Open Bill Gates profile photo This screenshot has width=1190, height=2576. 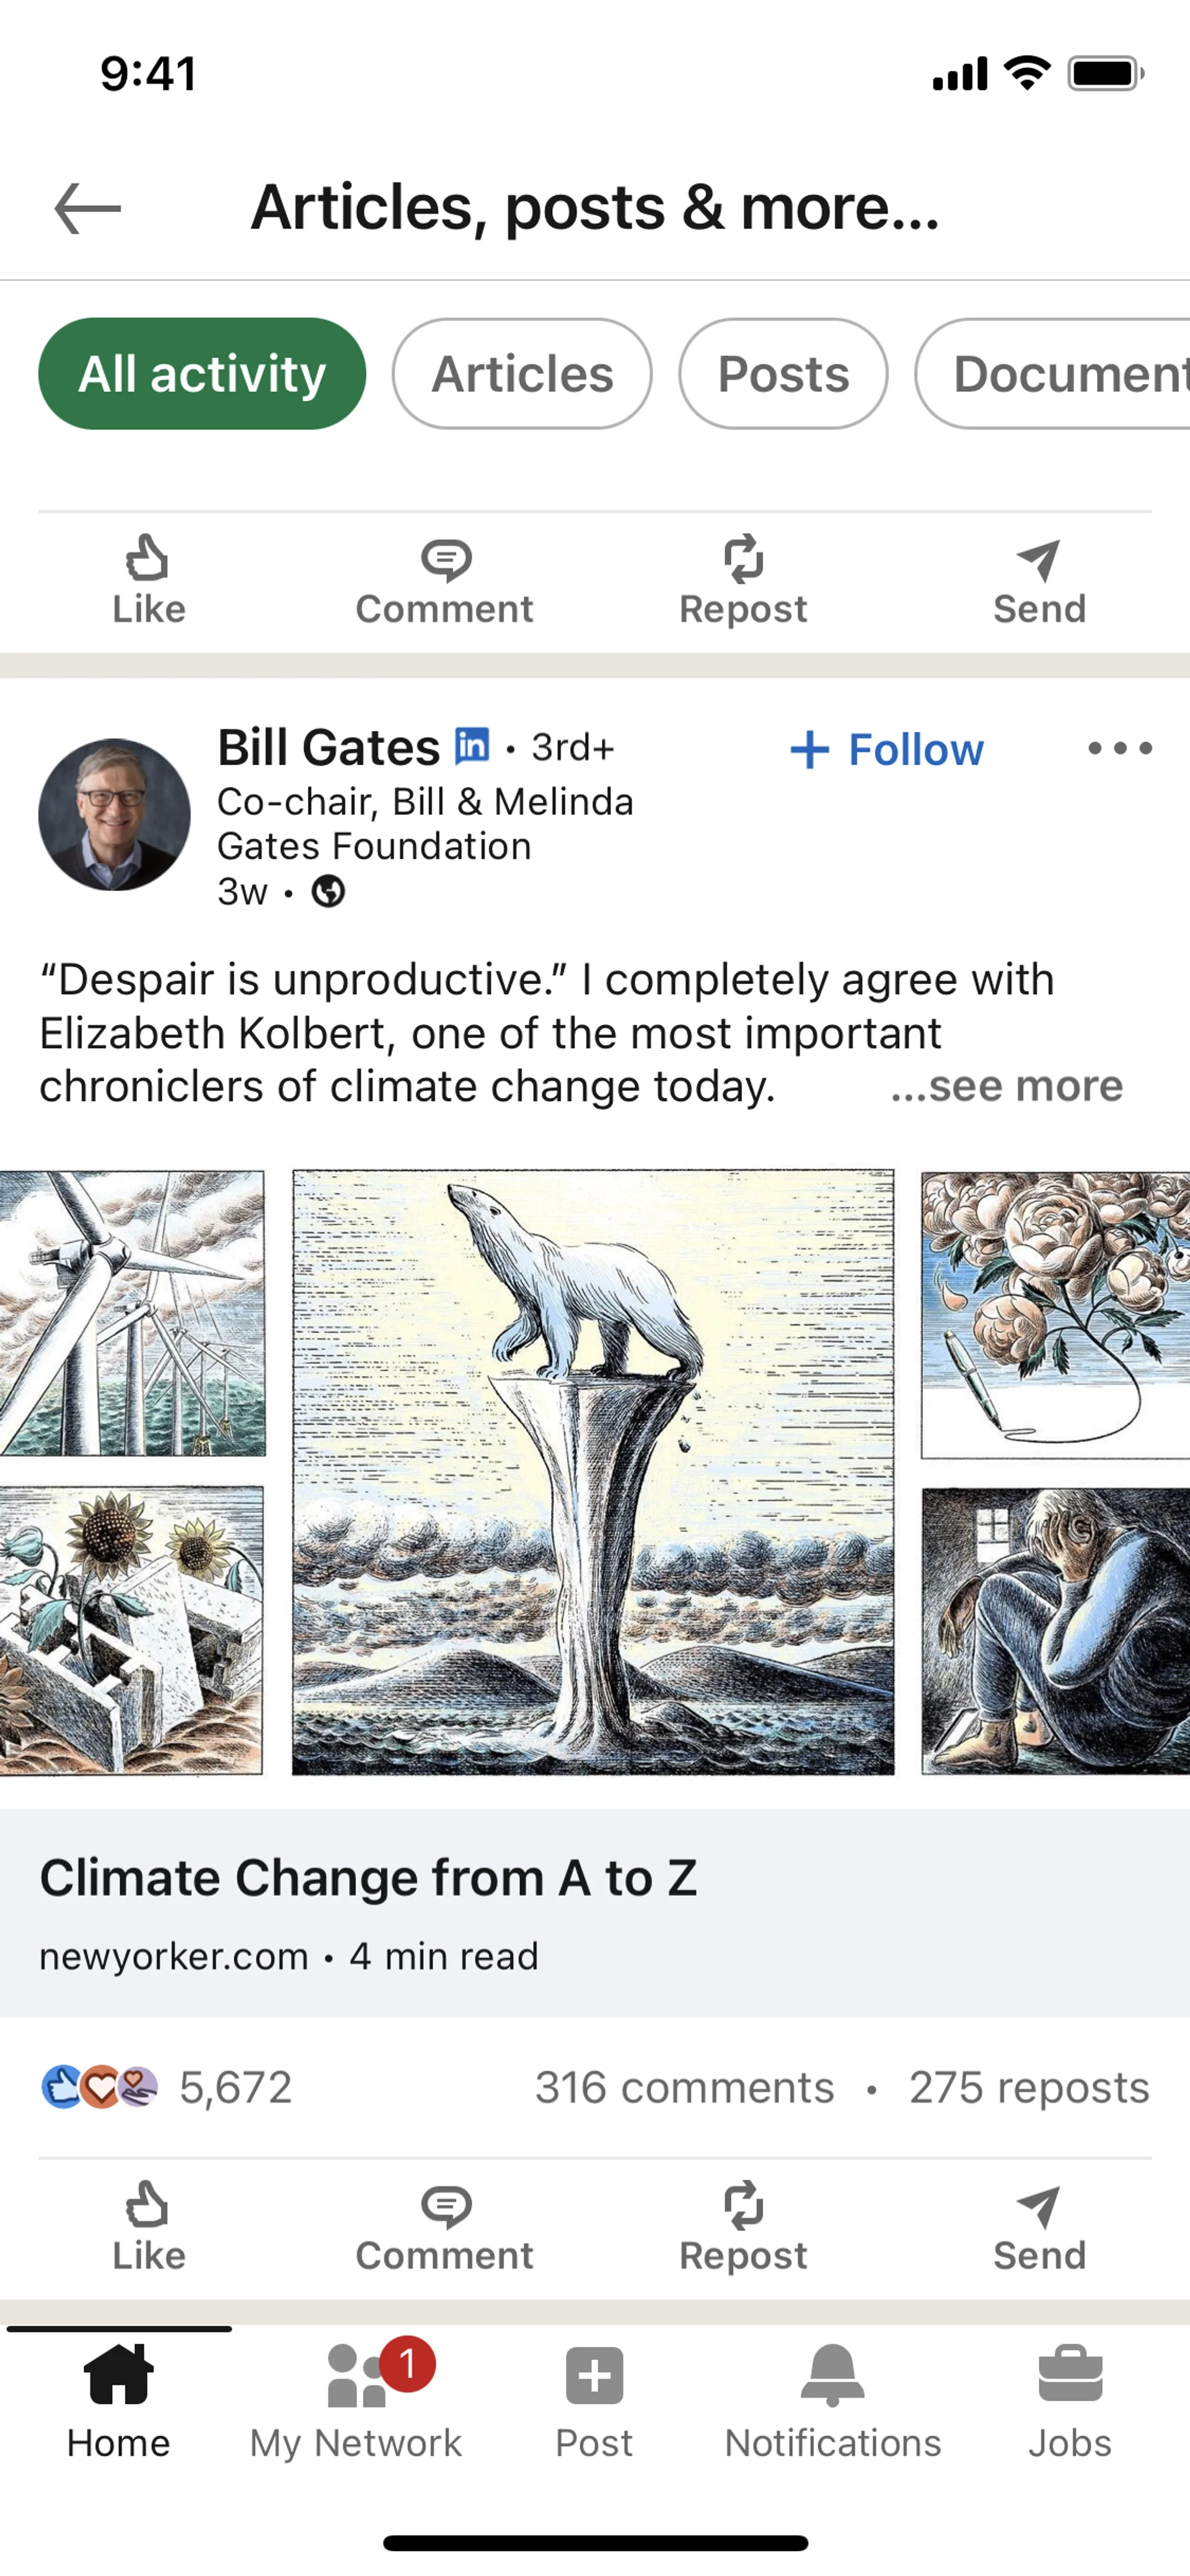[x=114, y=815]
